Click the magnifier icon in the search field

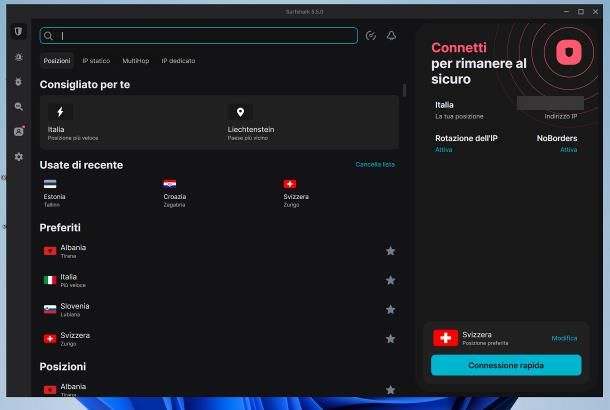[x=48, y=36]
